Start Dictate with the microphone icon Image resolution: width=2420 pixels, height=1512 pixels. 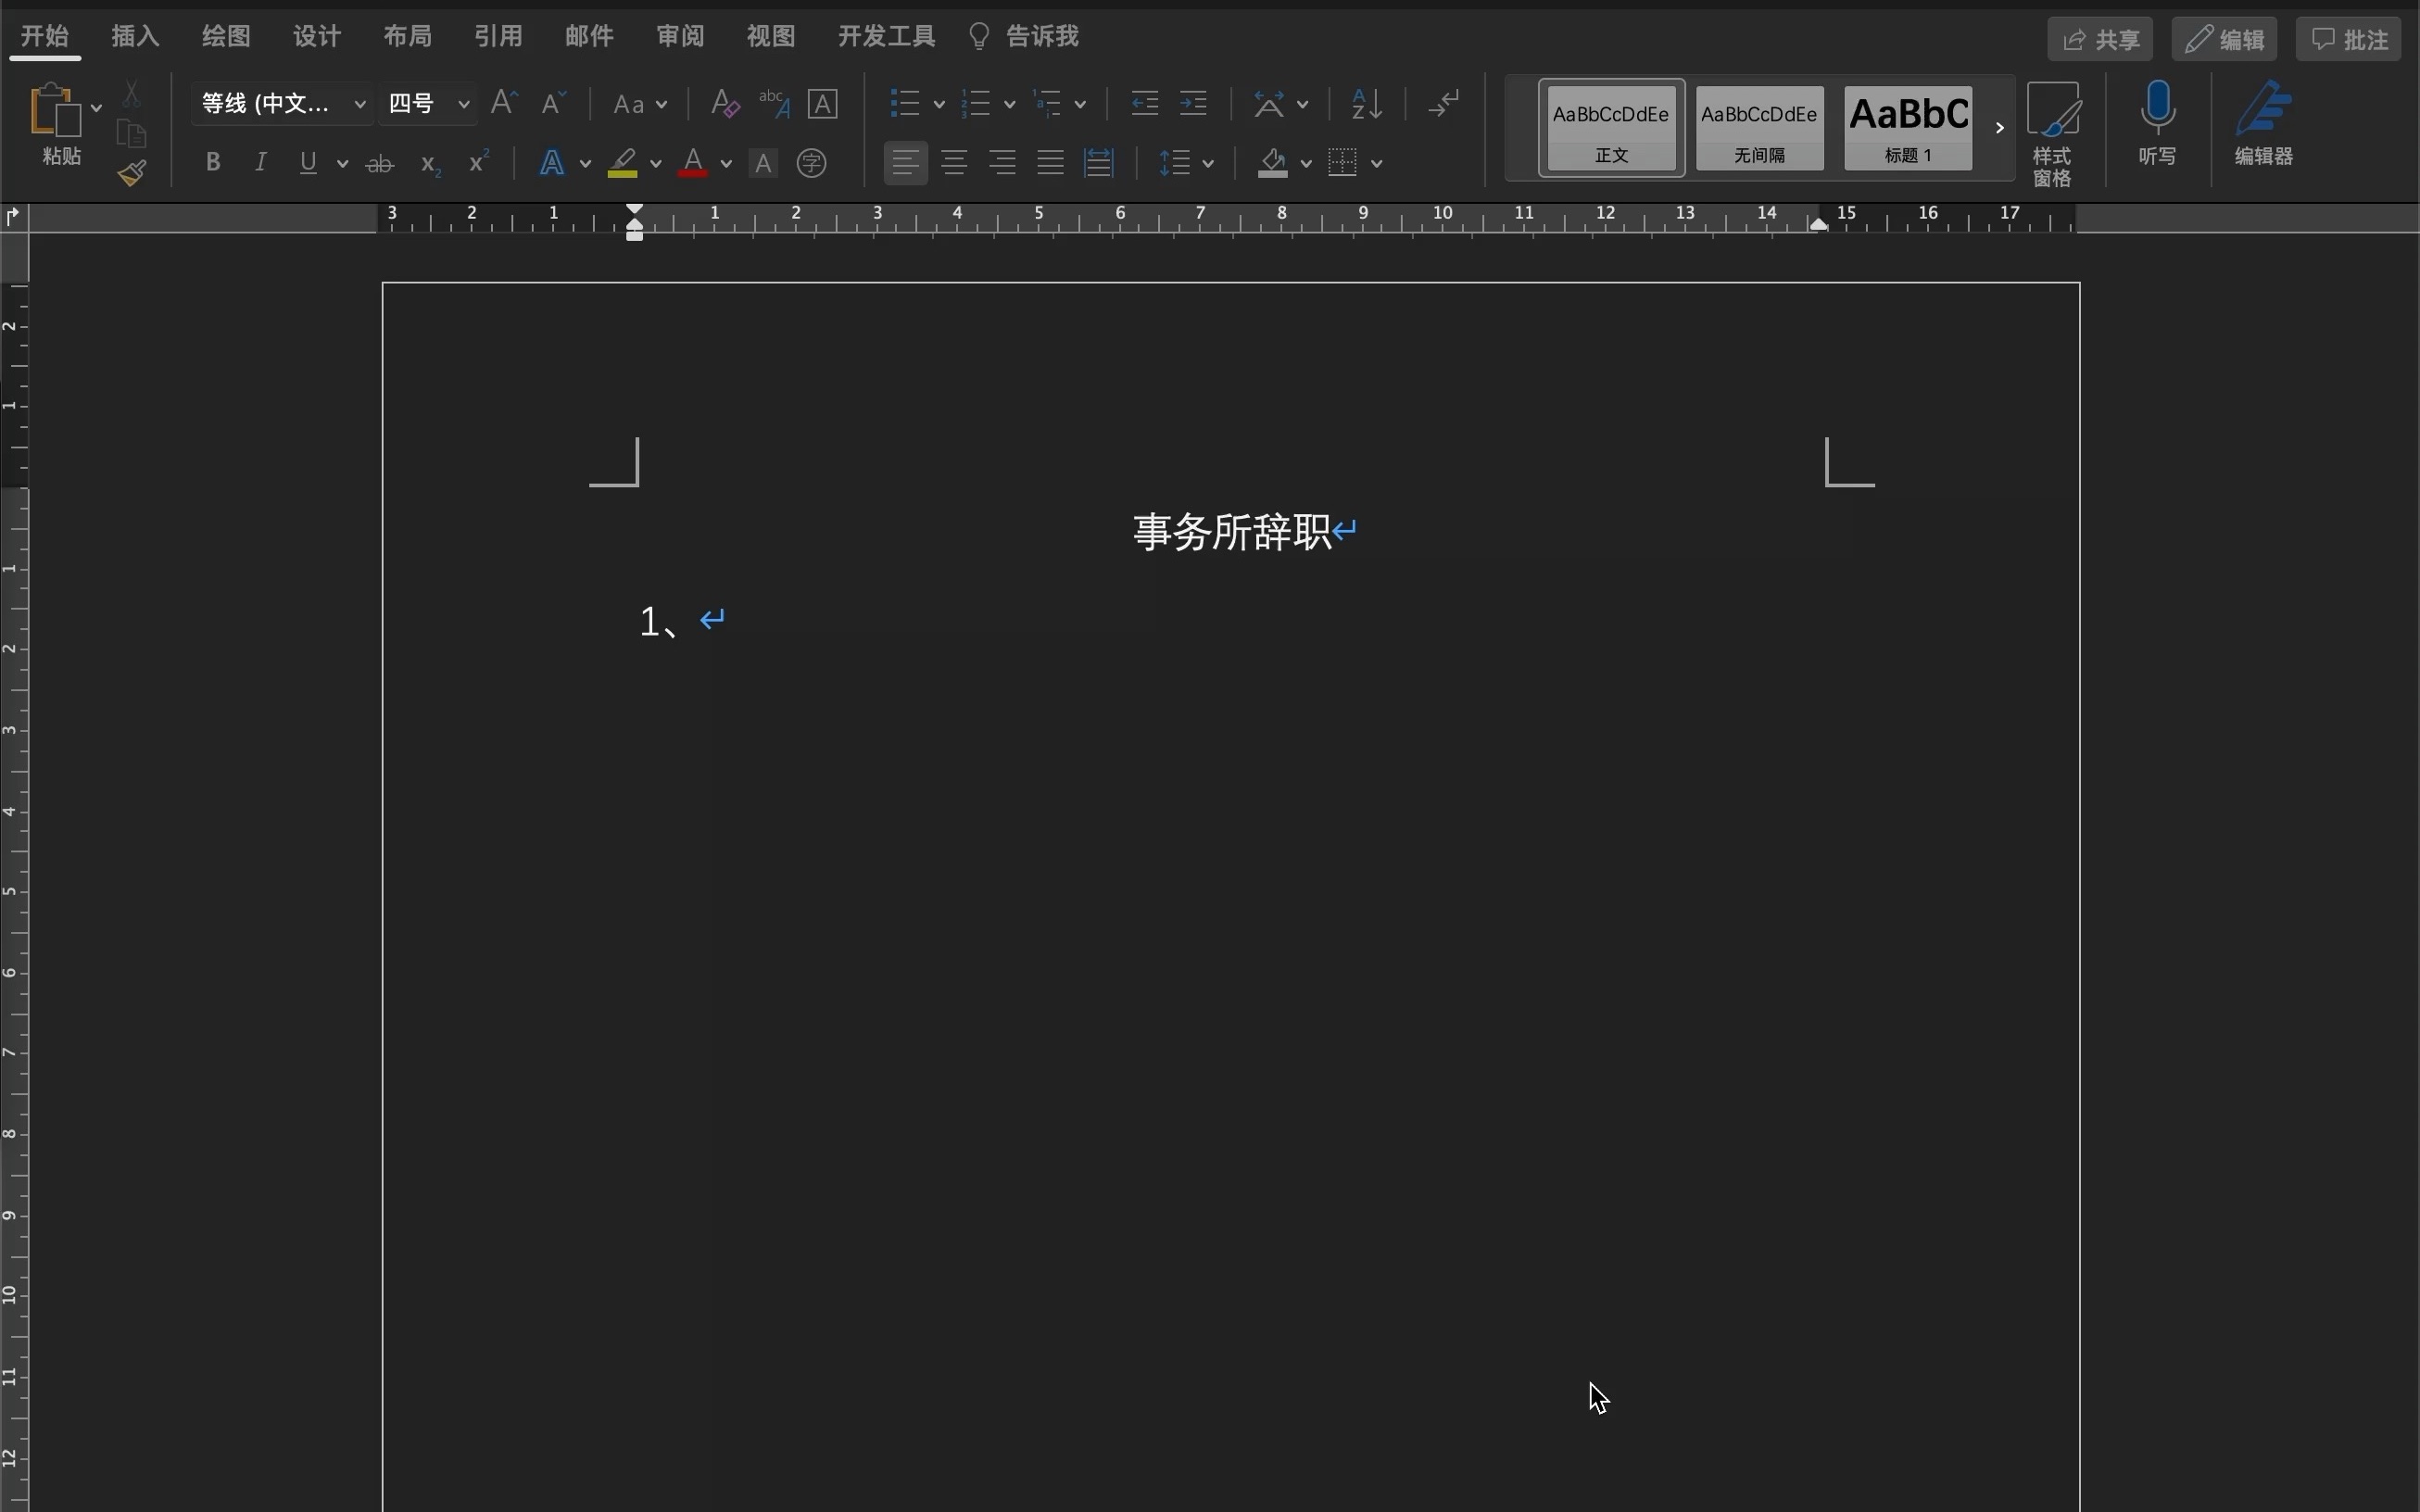(x=2157, y=124)
